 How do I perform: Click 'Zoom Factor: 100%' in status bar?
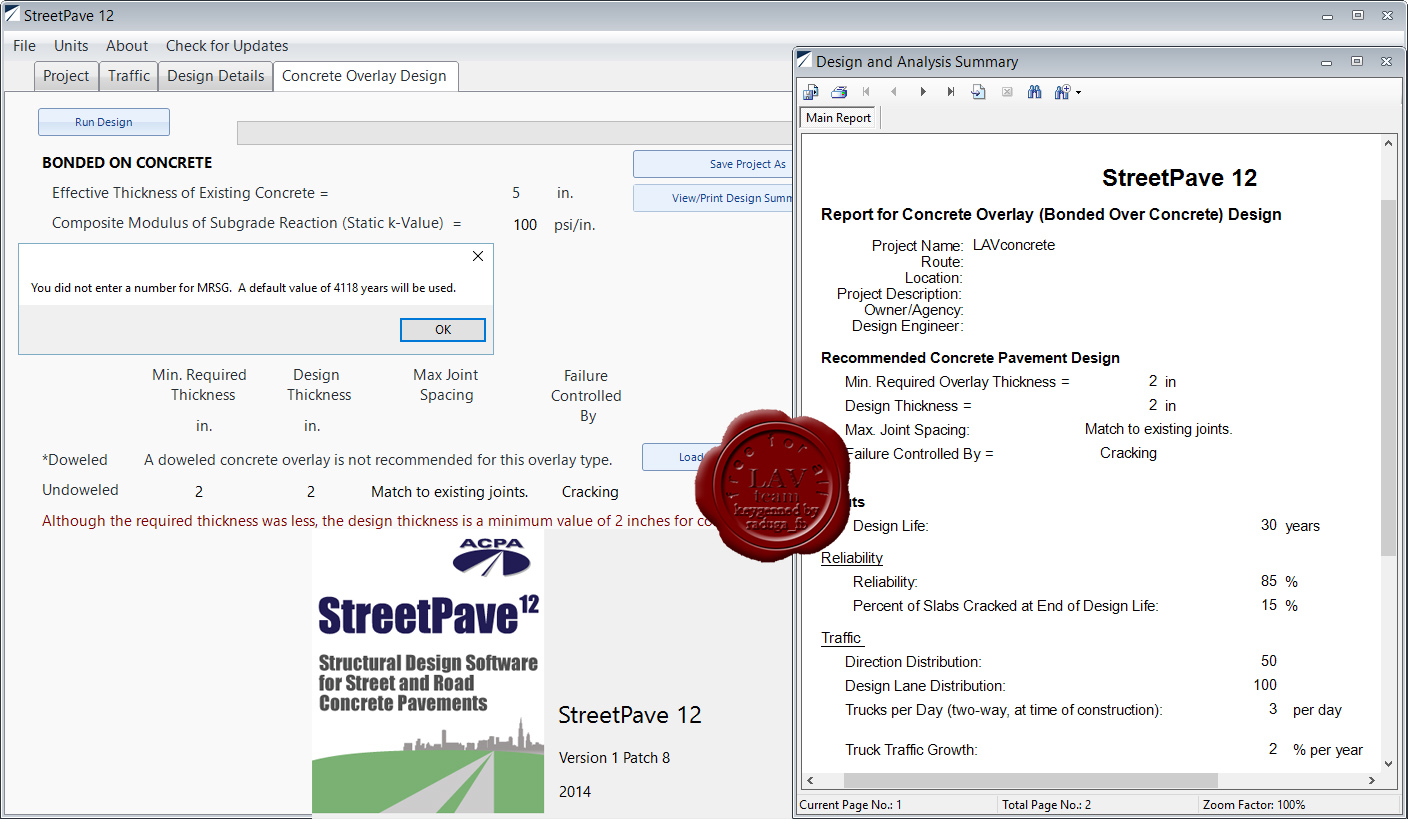1254,805
